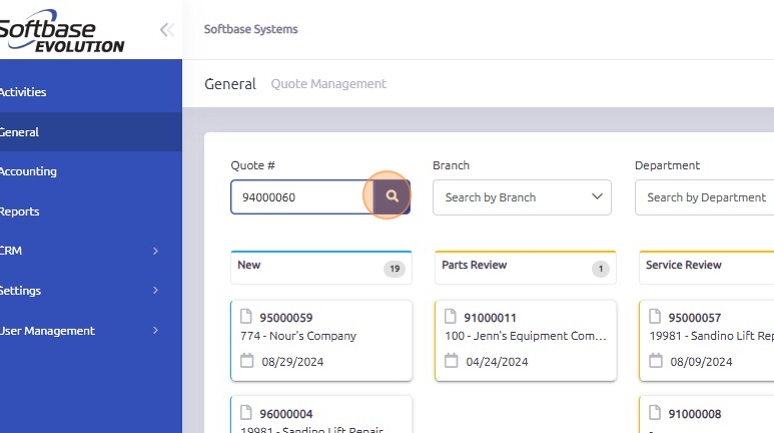
Task: Click the calendar icon beside 08/29/2024
Action: click(247, 361)
